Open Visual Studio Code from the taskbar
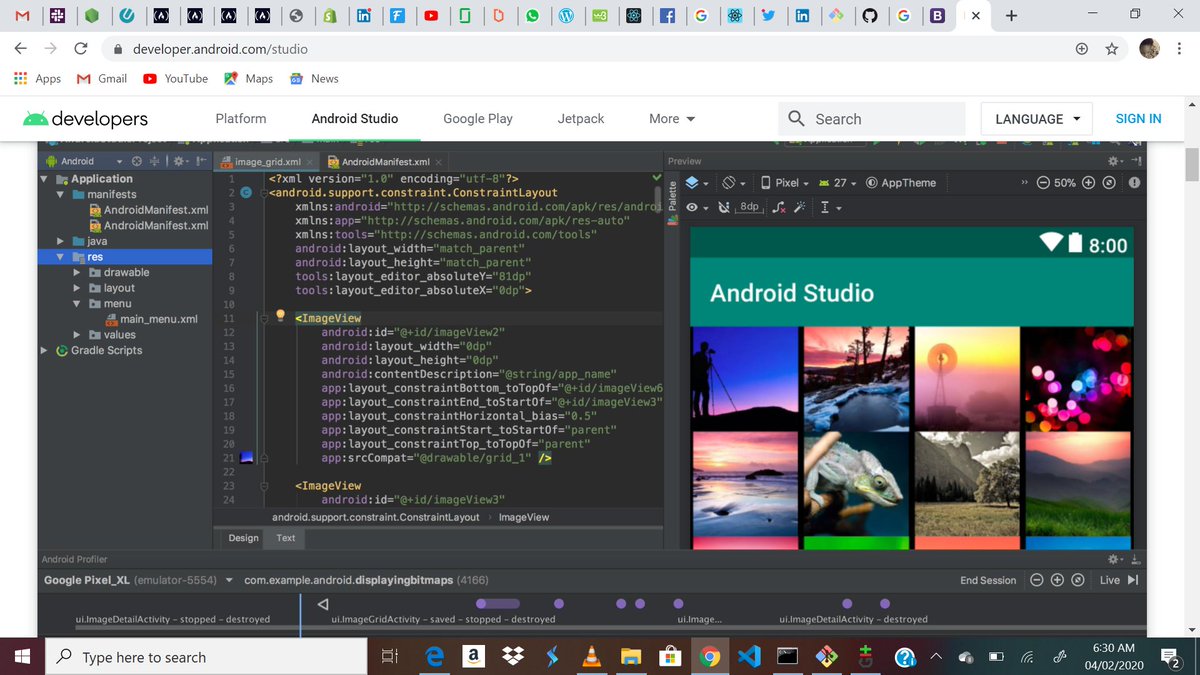This screenshot has height=675, width=1200. [x=749, y=657]
